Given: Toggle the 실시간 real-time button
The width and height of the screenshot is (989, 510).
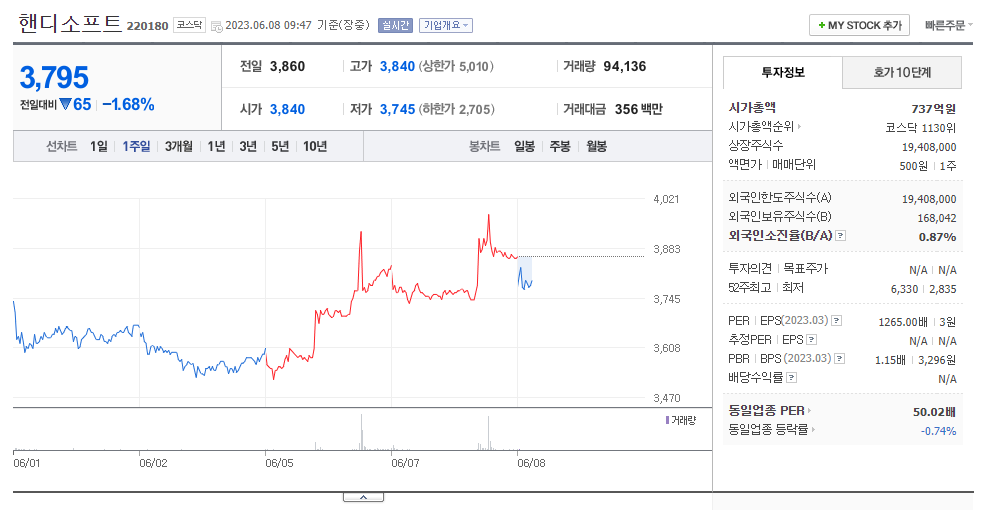Looking at the screenshot, I should click(x=395, y=25).
